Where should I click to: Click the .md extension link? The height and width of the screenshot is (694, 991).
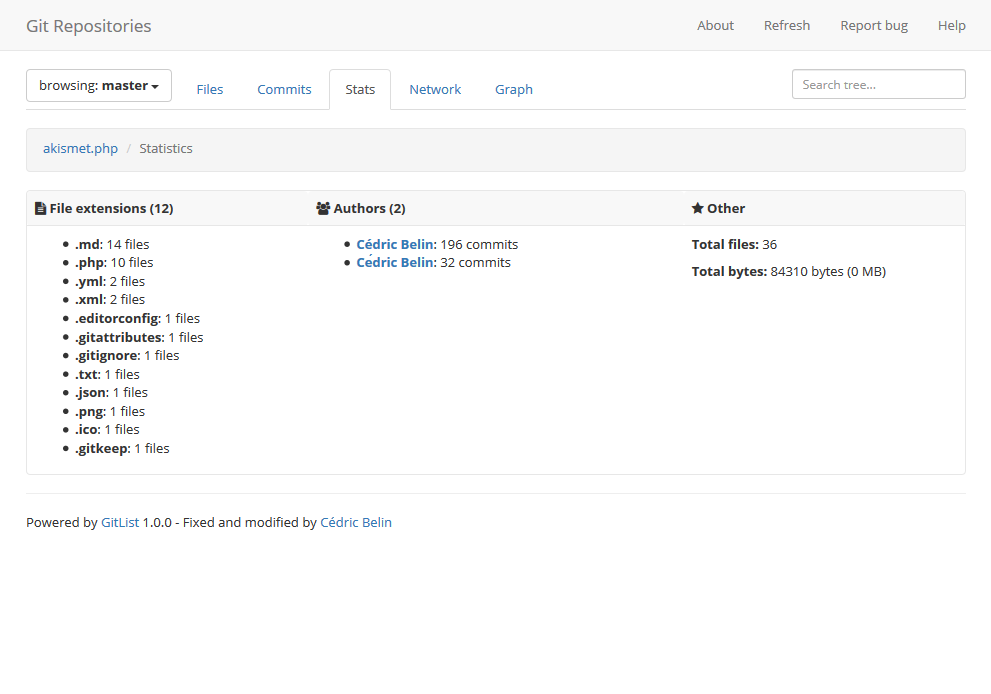pos(87,243)
